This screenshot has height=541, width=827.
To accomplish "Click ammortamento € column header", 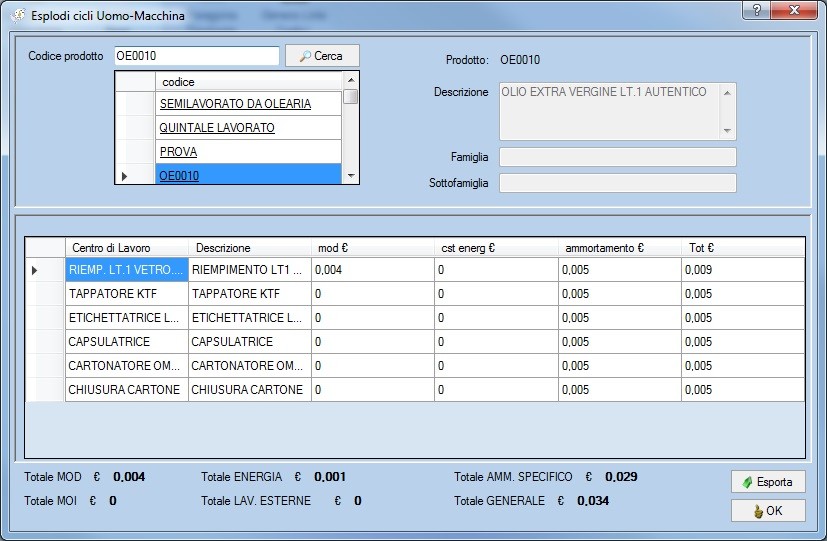I will (620, 248).
